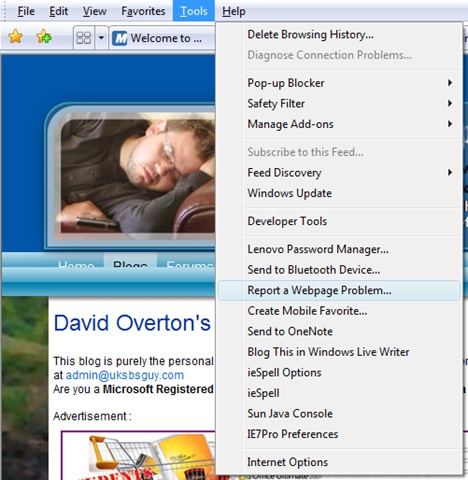Open the File menu
This screenshot has width=468, height=480.
(26, 11)
